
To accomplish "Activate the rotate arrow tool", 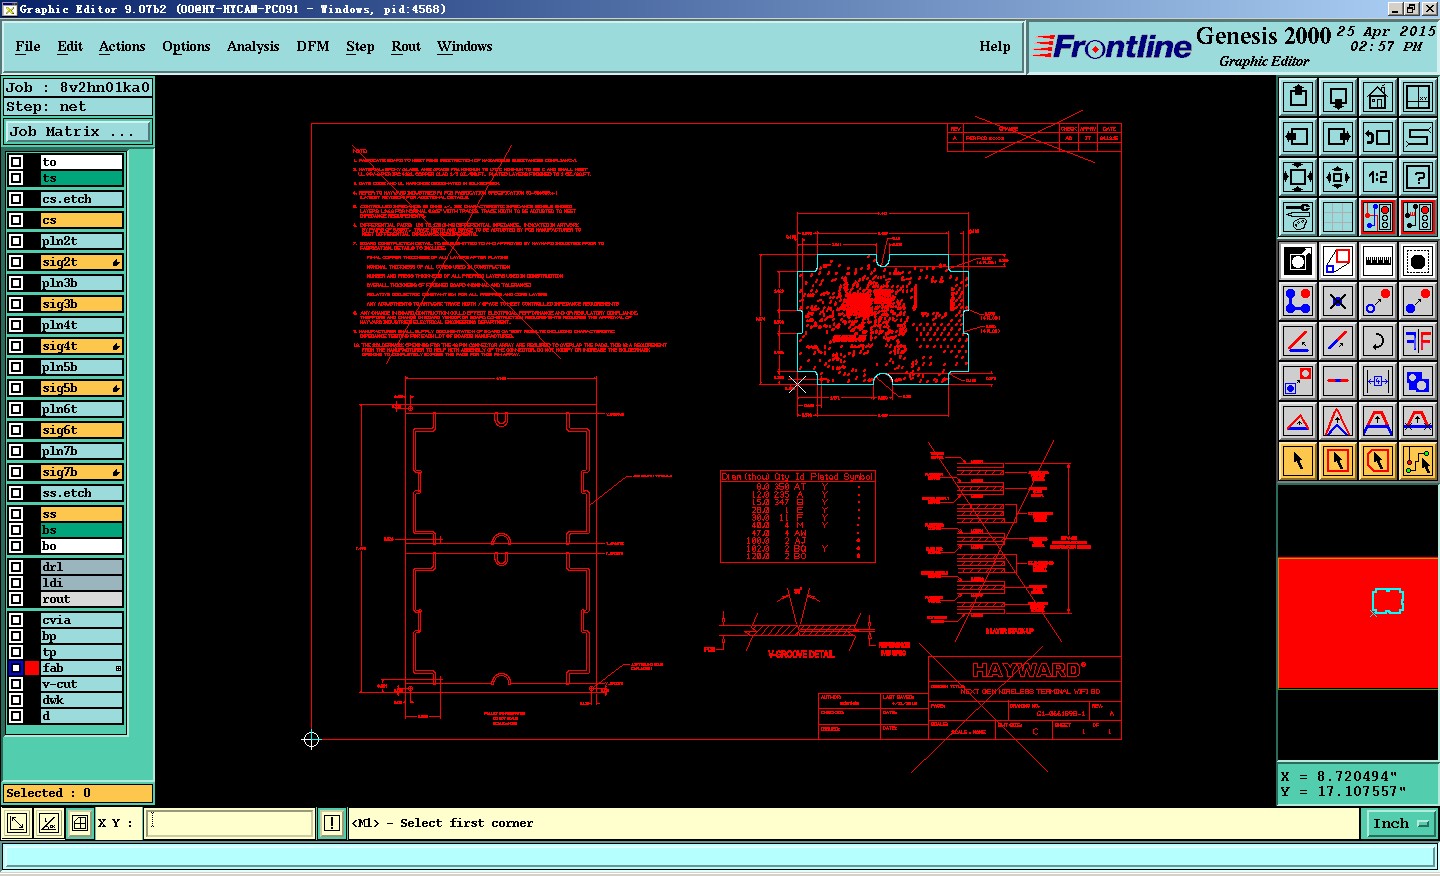I will [x=1378, y=341].
